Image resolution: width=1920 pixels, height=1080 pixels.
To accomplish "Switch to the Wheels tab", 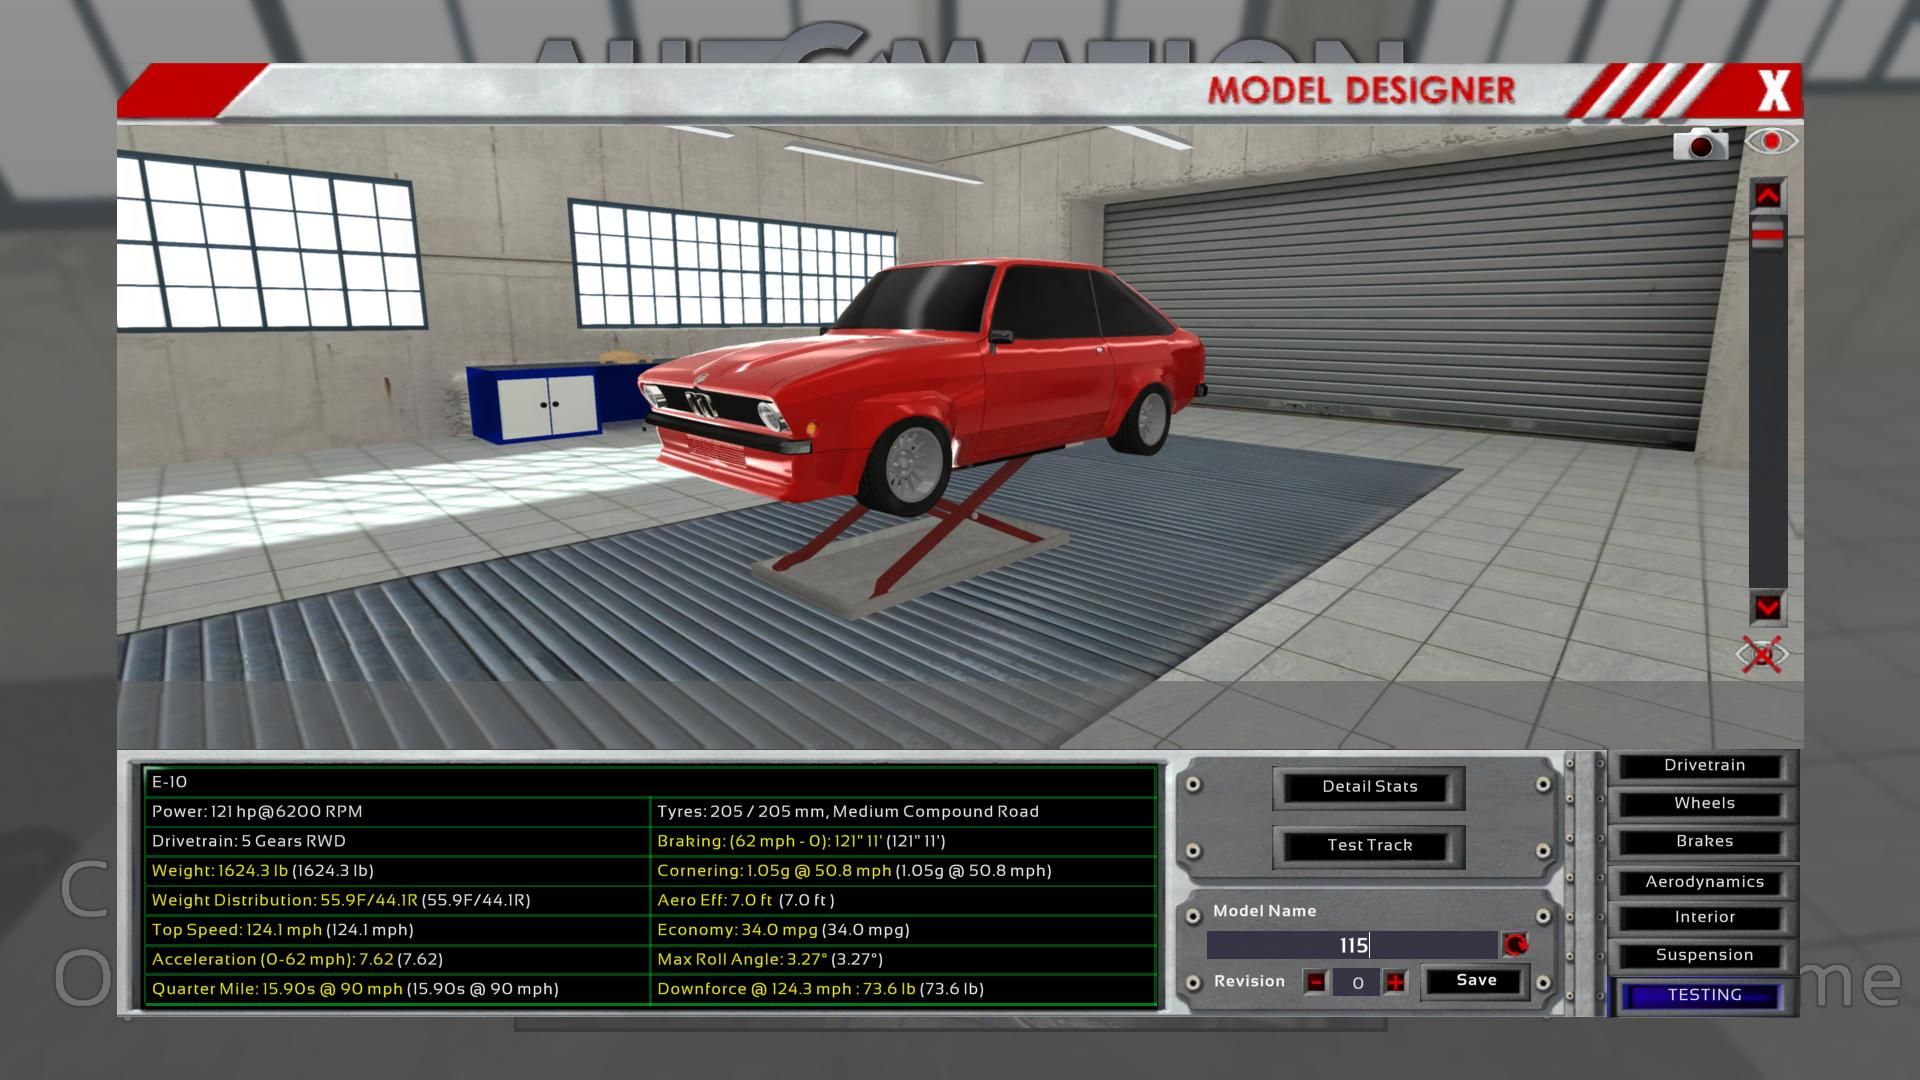I will click(1703, 804).
